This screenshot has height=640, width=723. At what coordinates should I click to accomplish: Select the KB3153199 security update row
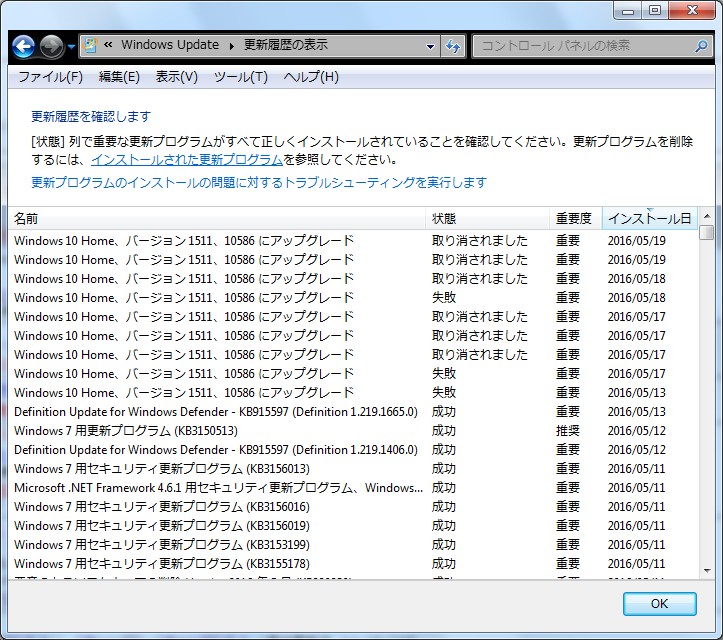click(x=353, y=545)
